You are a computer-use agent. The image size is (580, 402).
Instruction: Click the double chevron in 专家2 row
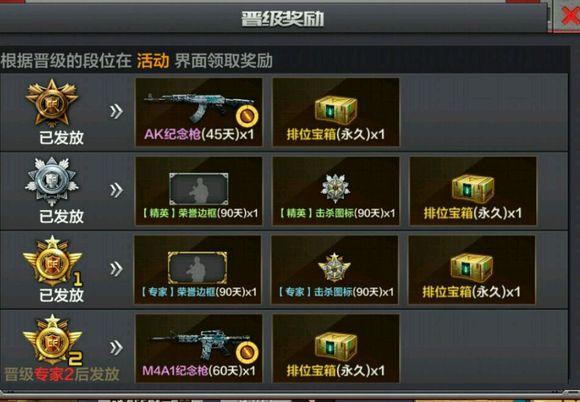click(x=116, y=348)
